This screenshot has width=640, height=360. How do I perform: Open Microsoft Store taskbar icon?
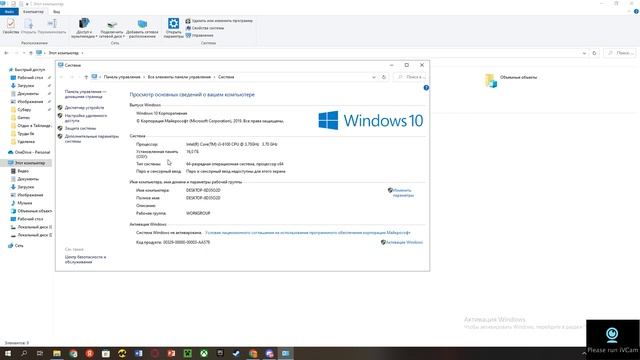point(106,353)
